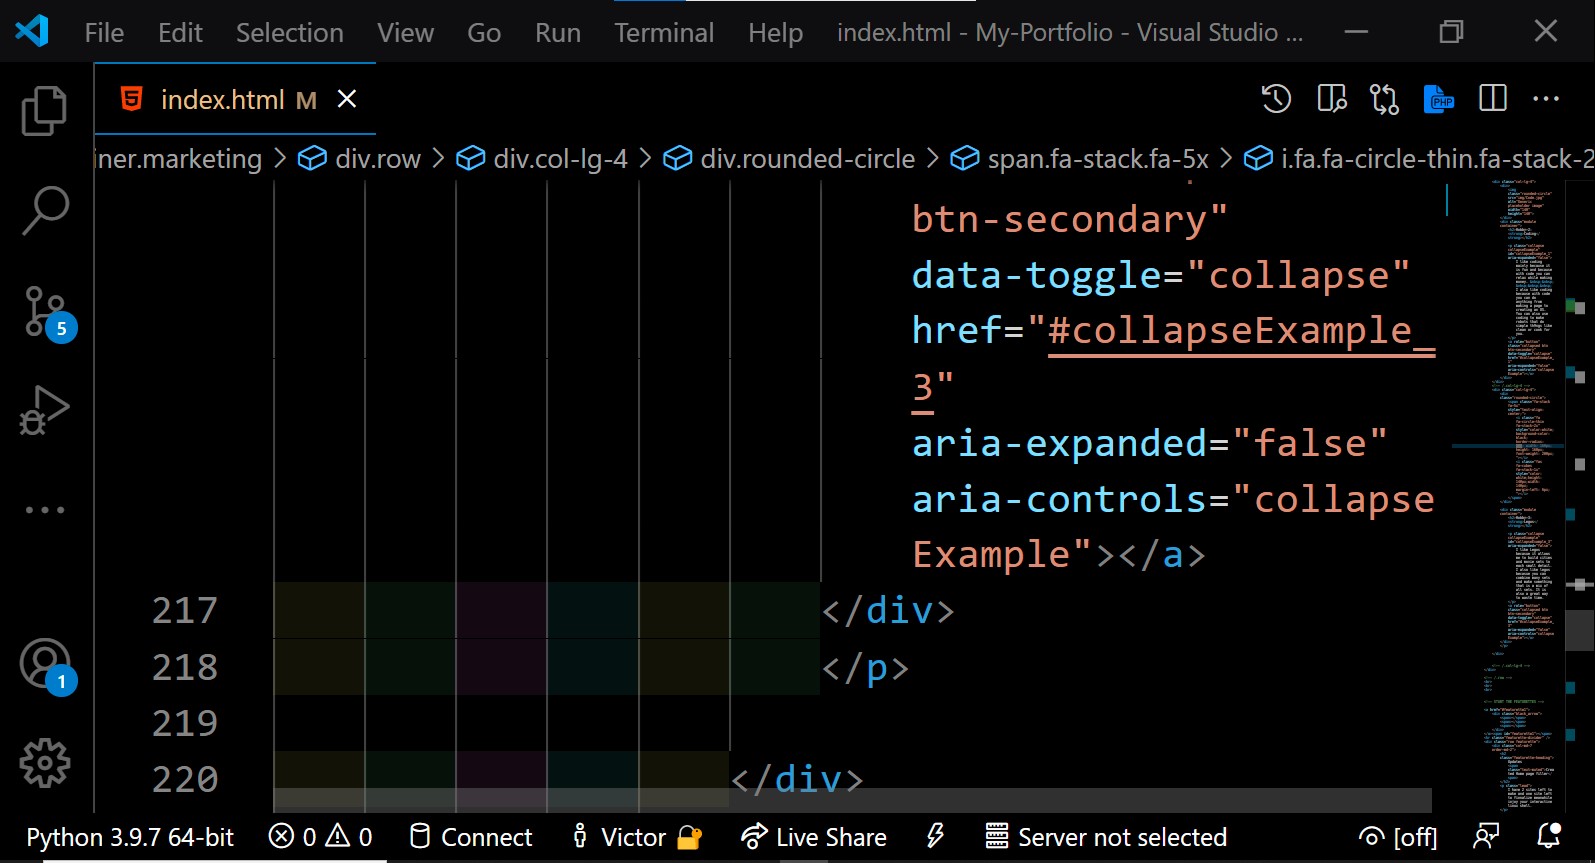Select span.fa-stack.fa-5x breadcrumb item
The image size is (1595, 863).
click(x=1080, y=158)
